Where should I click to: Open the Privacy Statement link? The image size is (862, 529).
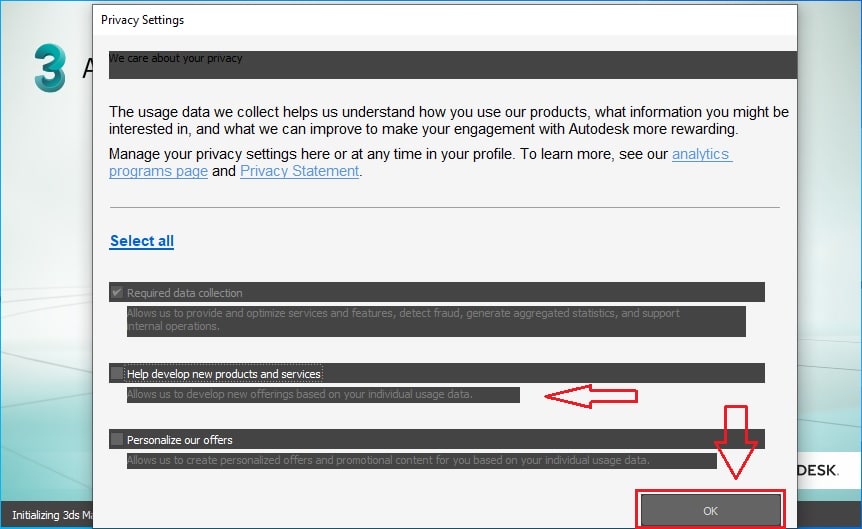[300, 171]
